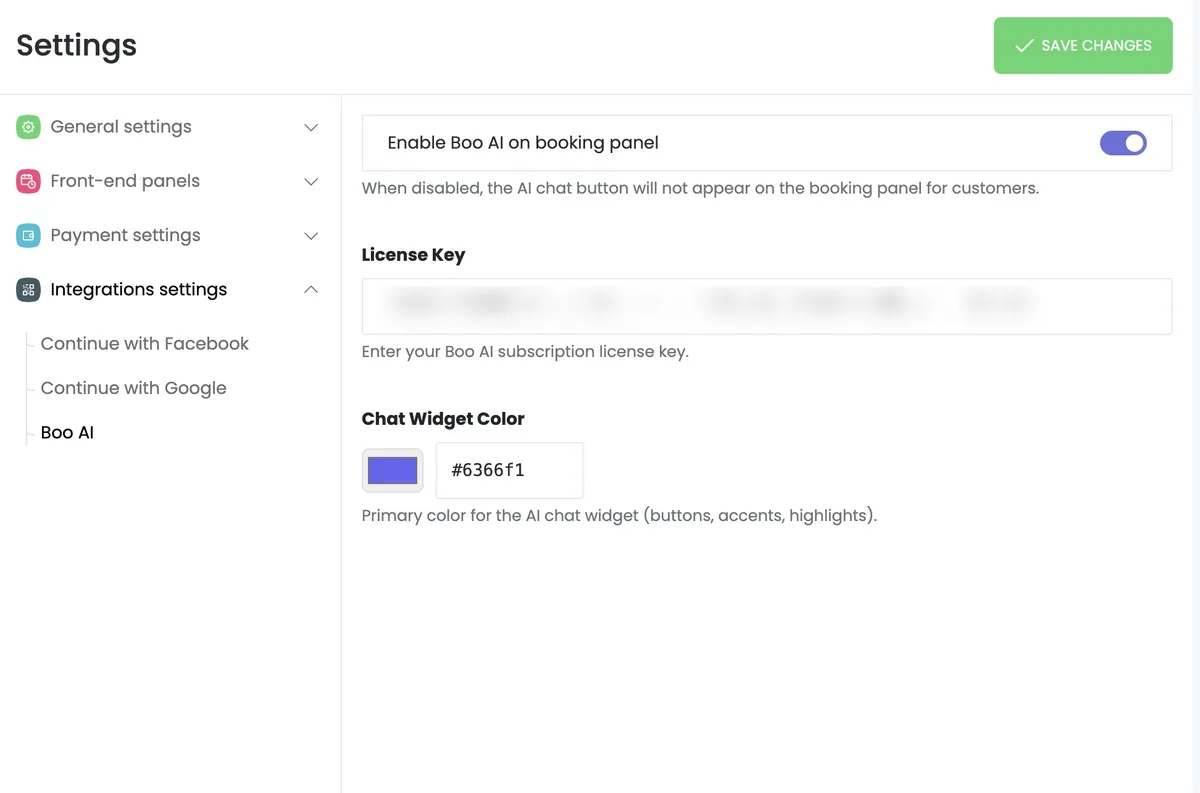
Task: Click the License Key input field
Action: 766,306
